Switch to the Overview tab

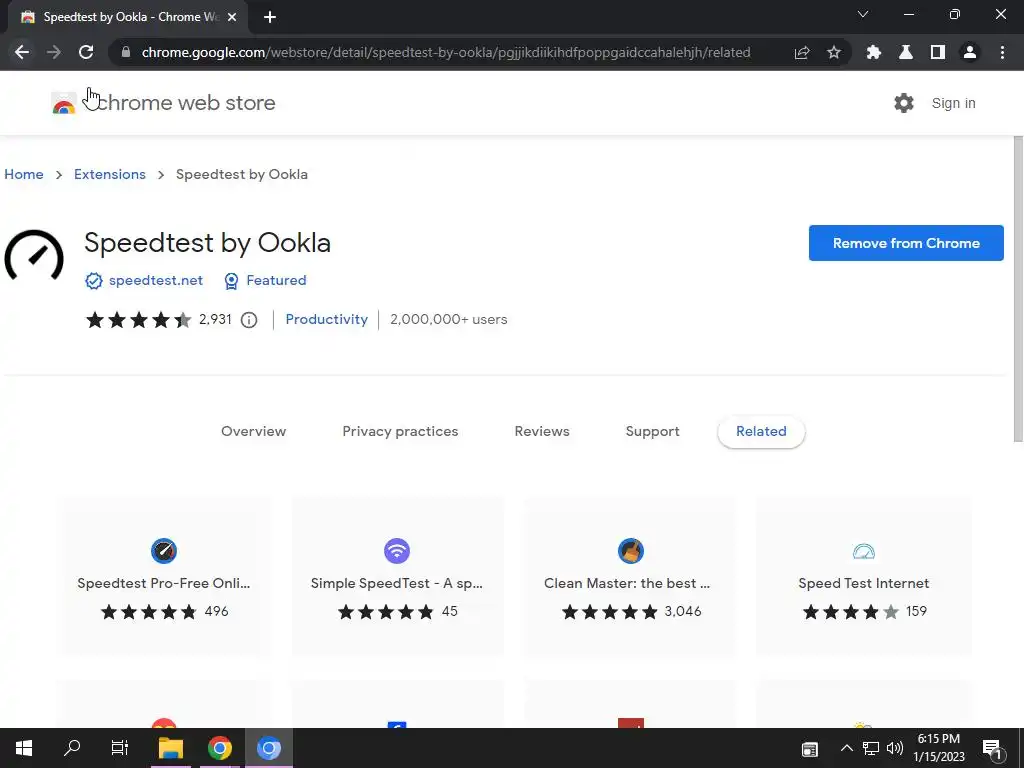(x=253, y=432)
